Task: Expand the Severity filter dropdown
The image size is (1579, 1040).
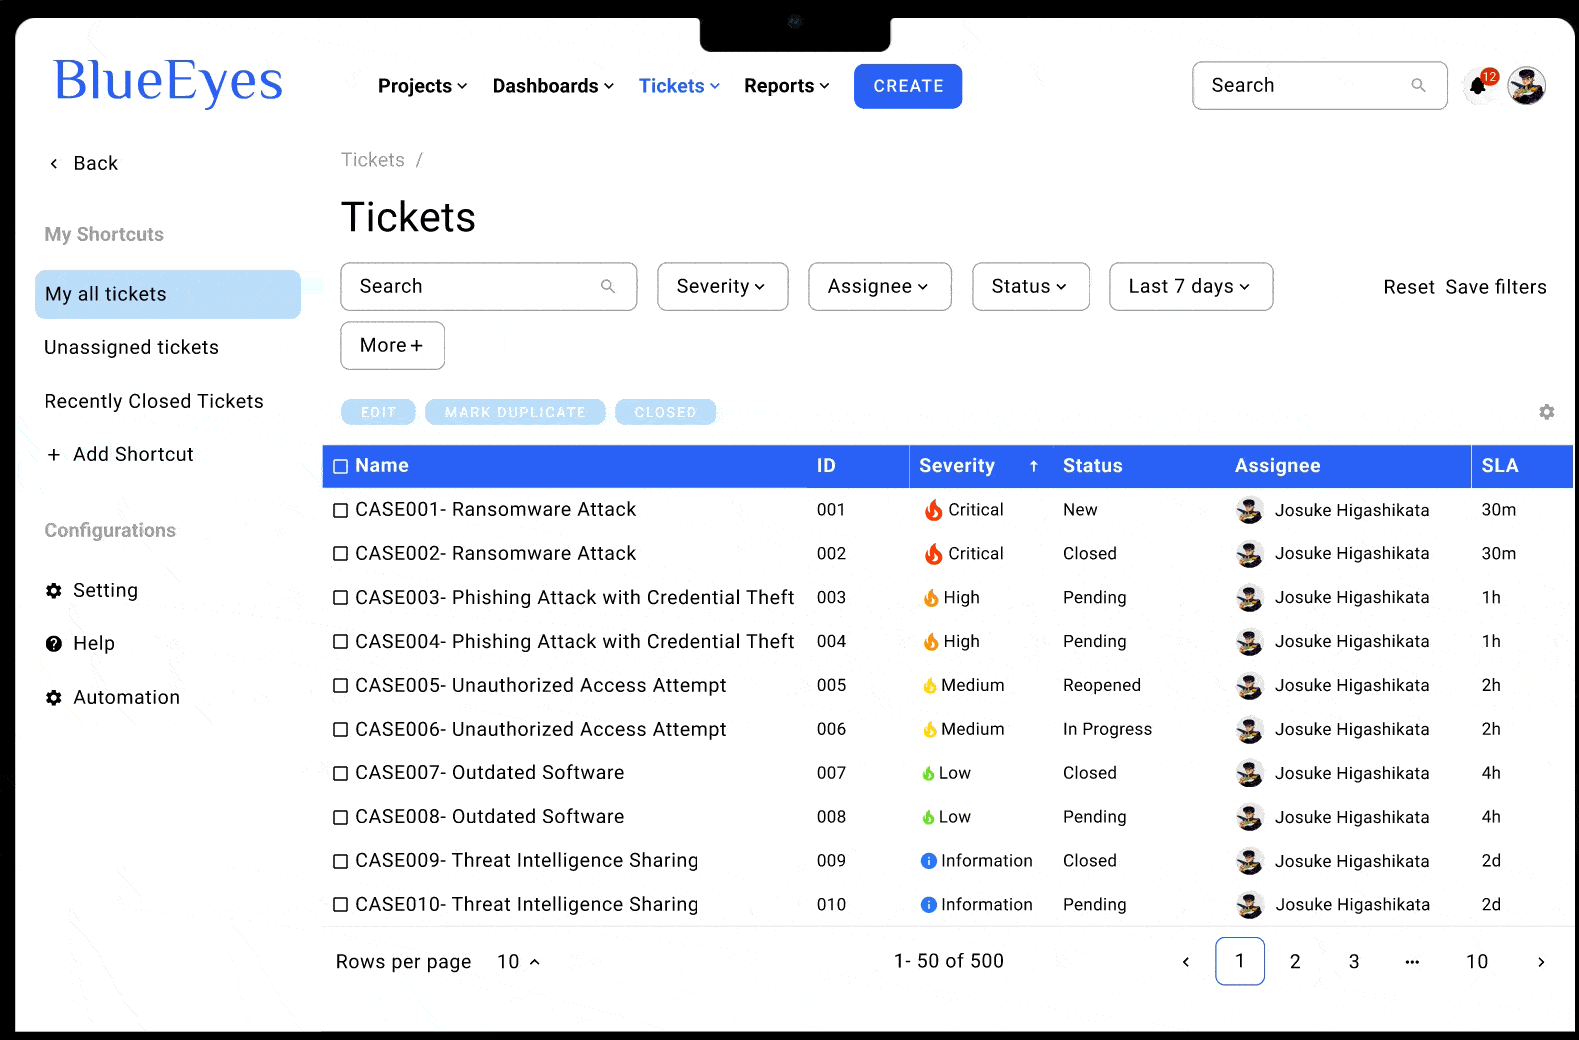Action: 722,287
